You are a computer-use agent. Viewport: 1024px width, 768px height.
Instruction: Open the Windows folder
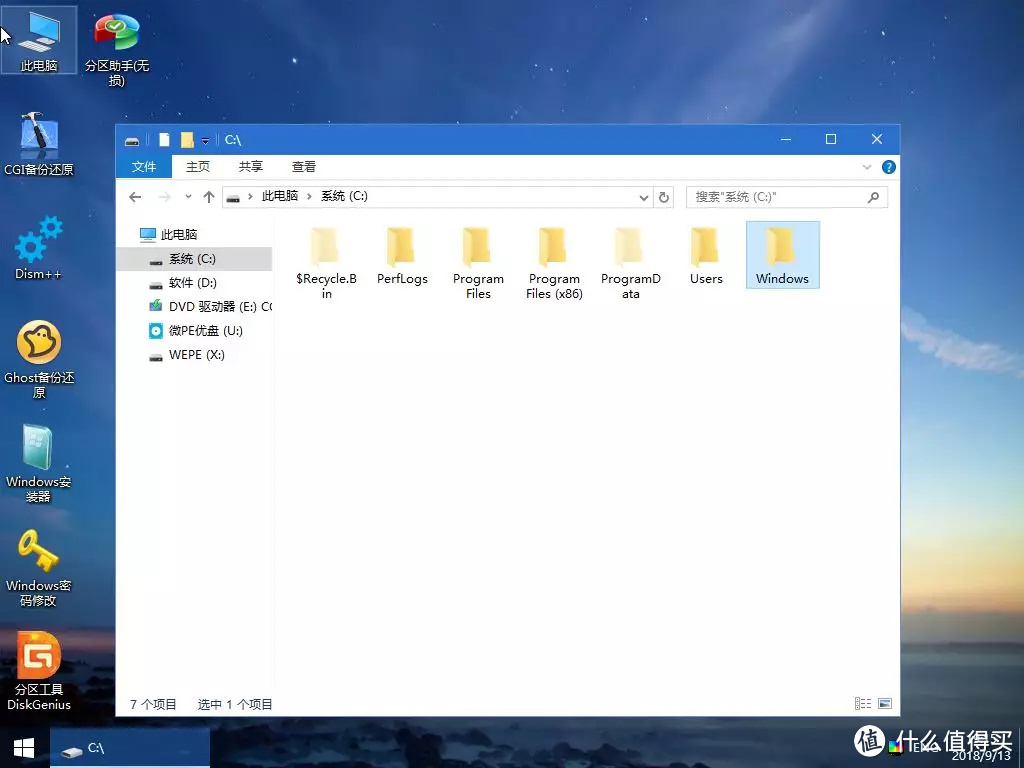point(782,254)
